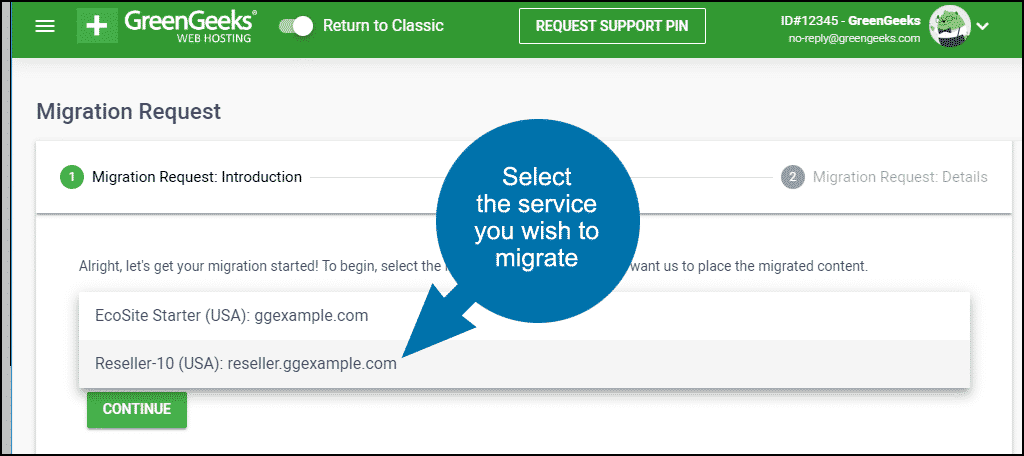This screenshot has height=456, width=1024.
Task: Click the green step 1 circle
Action: [71, 177]
